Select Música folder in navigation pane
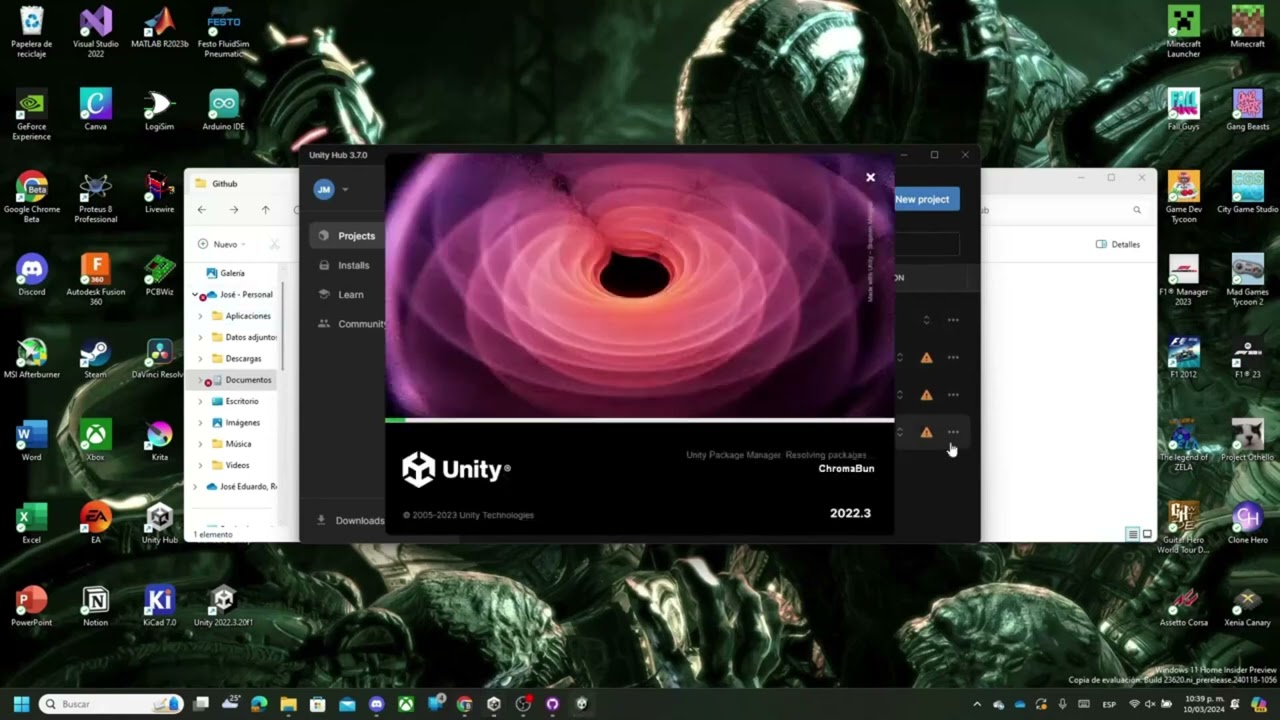This screenshot has width=1280, height=720. 232,444
